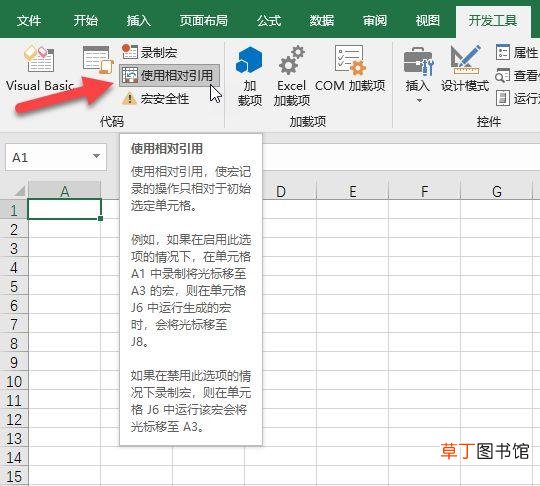Click cell A9
Screen dimensions: 540x486
point(64,362)
